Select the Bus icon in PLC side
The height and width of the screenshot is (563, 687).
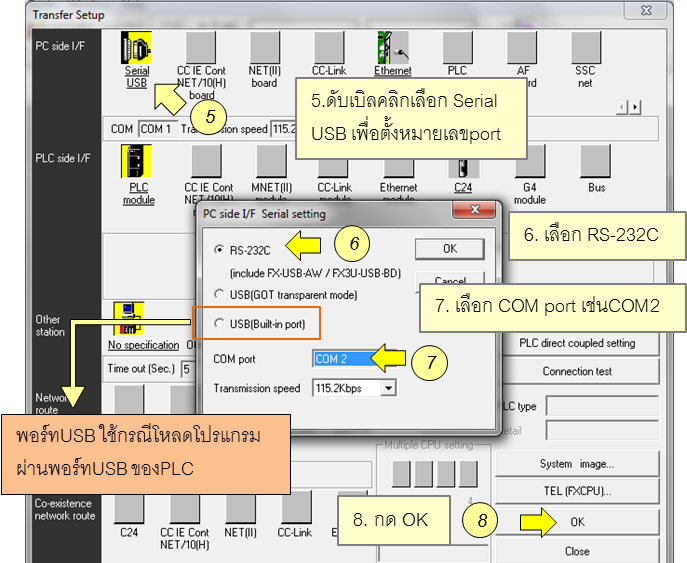point(595,161)
